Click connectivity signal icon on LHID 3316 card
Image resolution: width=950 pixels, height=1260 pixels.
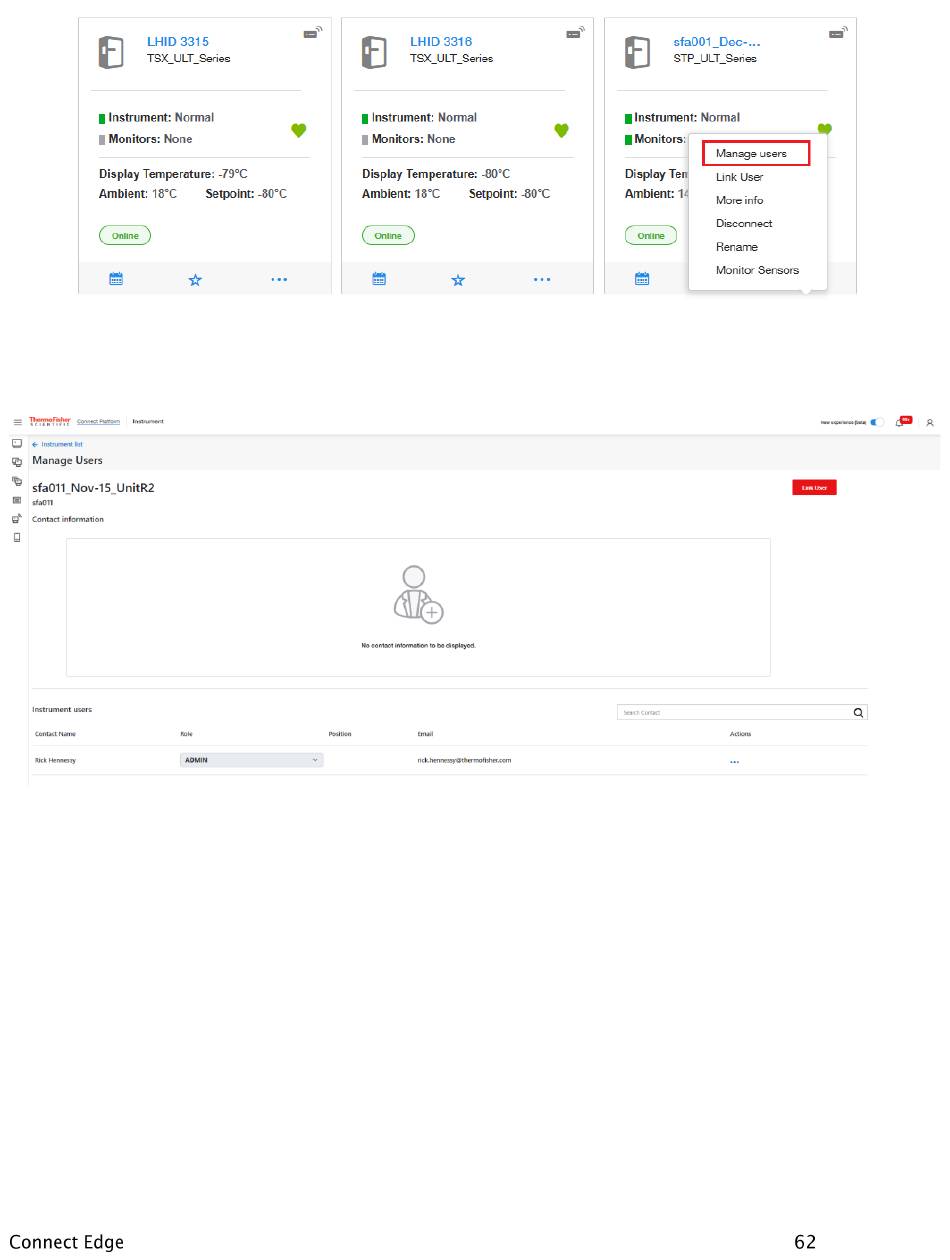(x=575, y=33)
